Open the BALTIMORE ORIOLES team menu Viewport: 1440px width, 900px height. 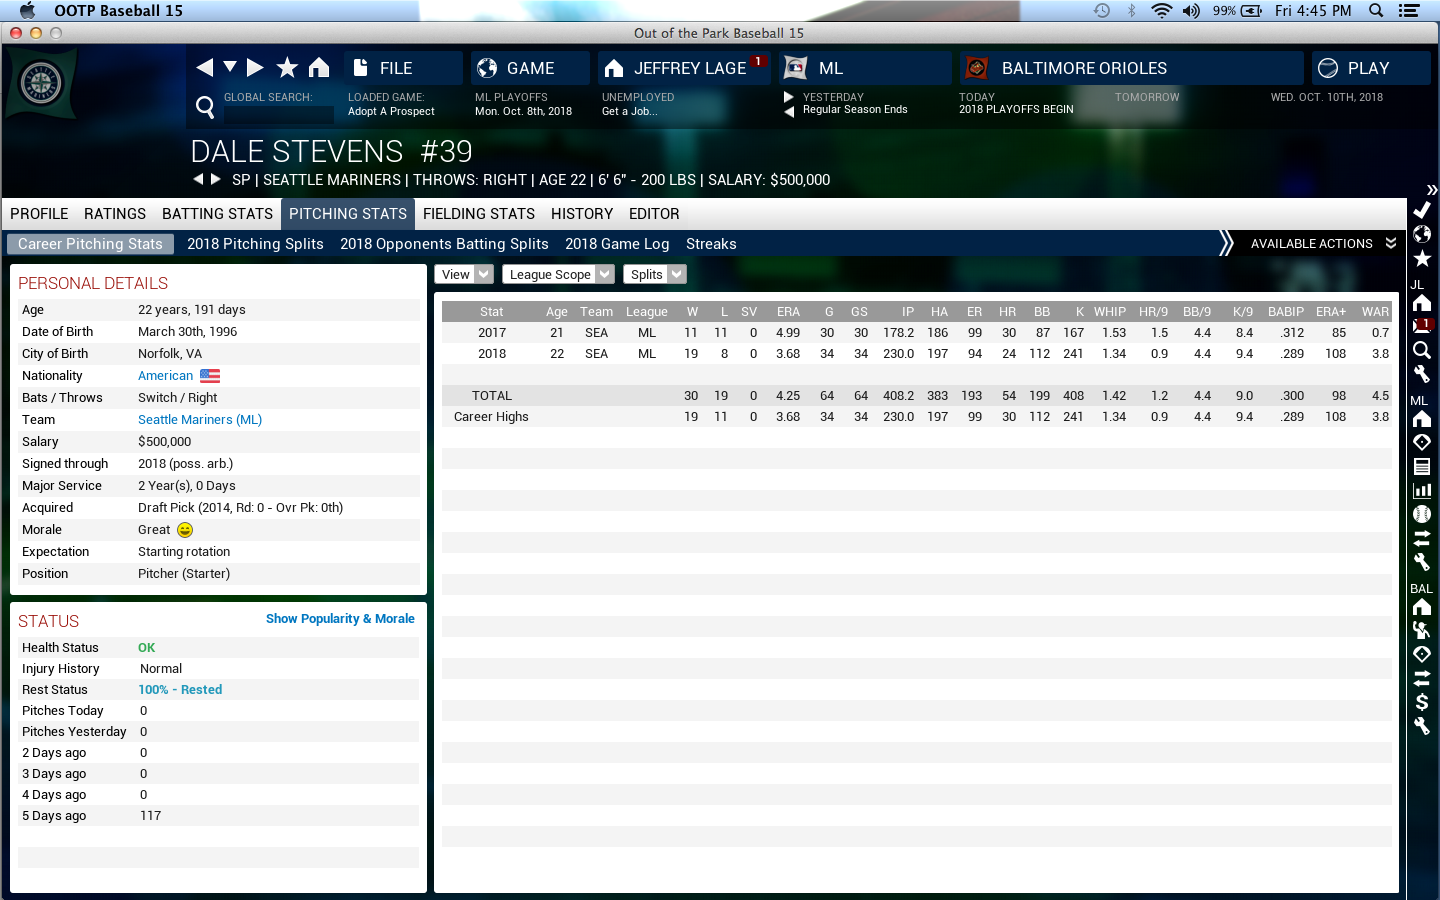[x=1132, y=68]
